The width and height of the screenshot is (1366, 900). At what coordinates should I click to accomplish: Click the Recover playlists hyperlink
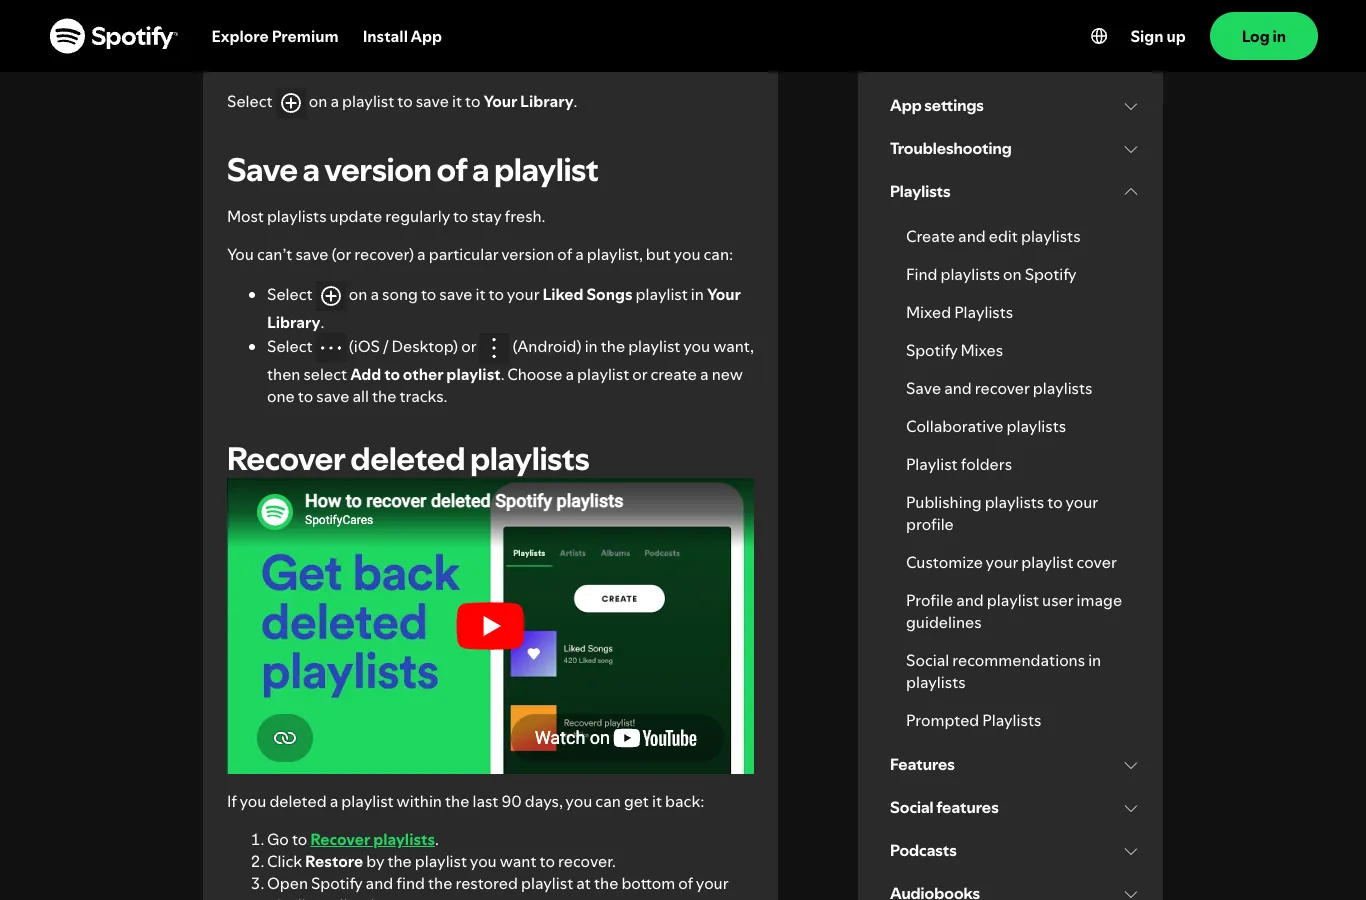[372, 840]
